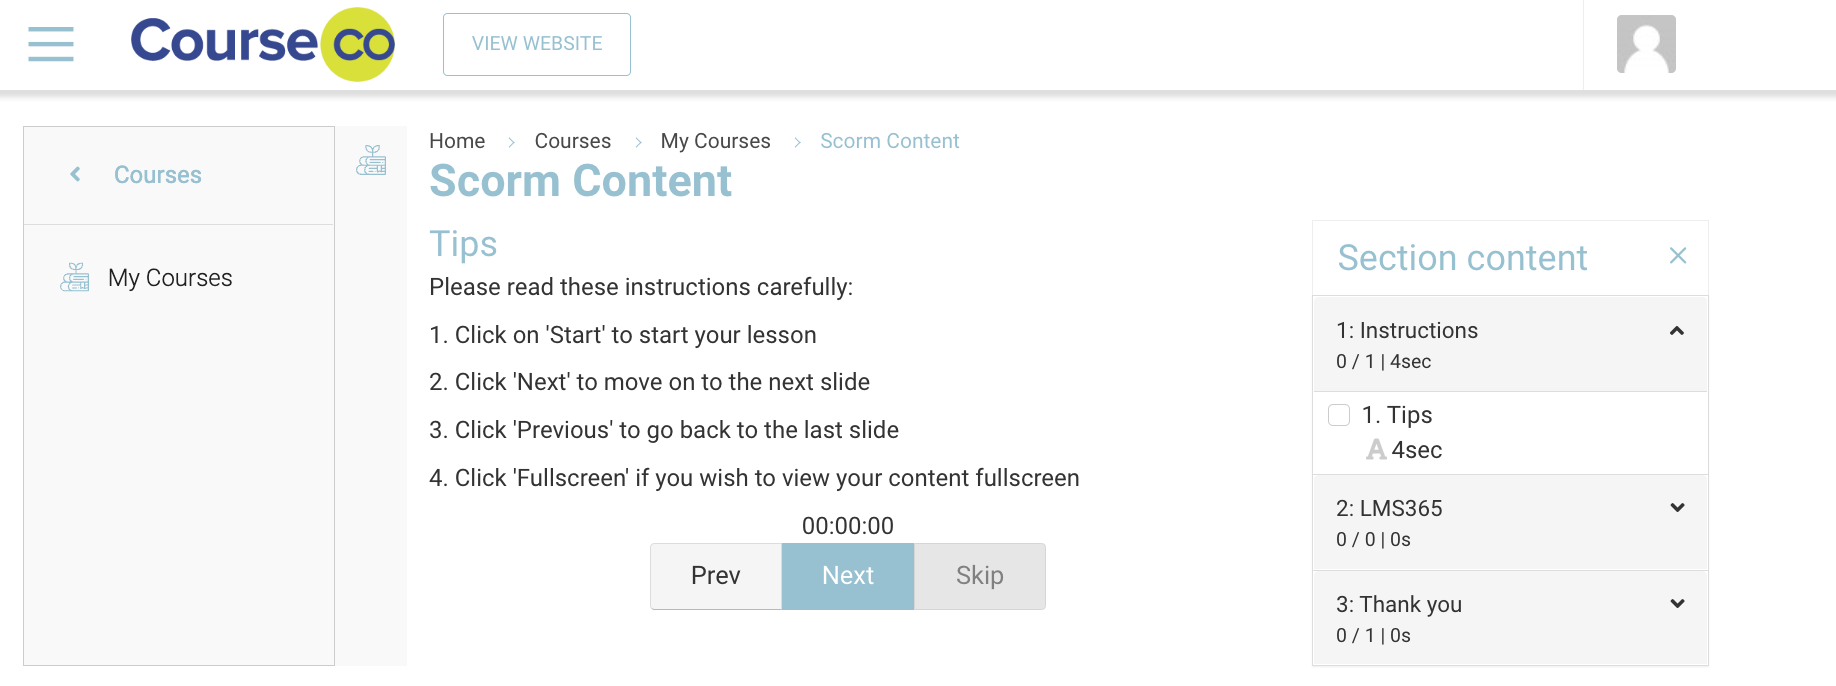Close the Section content panel
1836x686 pixels.
1678,256
